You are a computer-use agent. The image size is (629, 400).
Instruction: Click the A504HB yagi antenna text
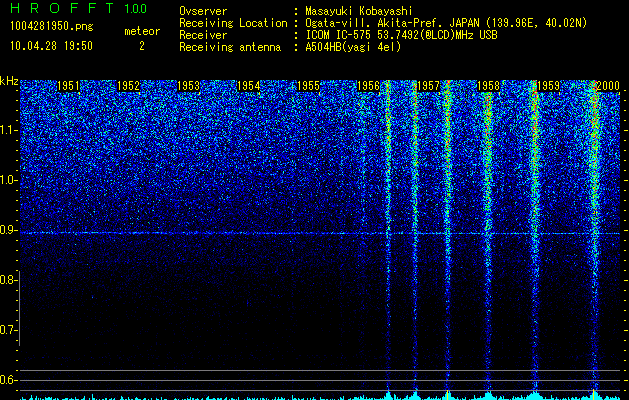pos(353,47)
